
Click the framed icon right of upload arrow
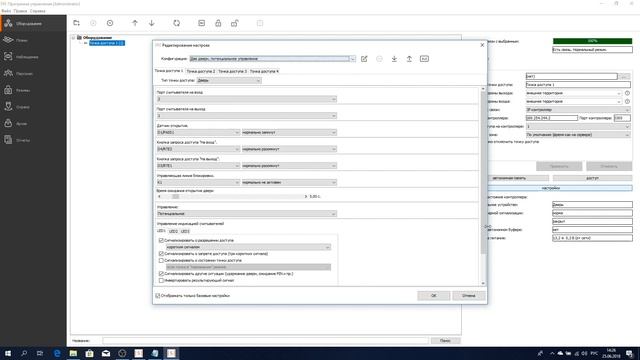point(424,59)
